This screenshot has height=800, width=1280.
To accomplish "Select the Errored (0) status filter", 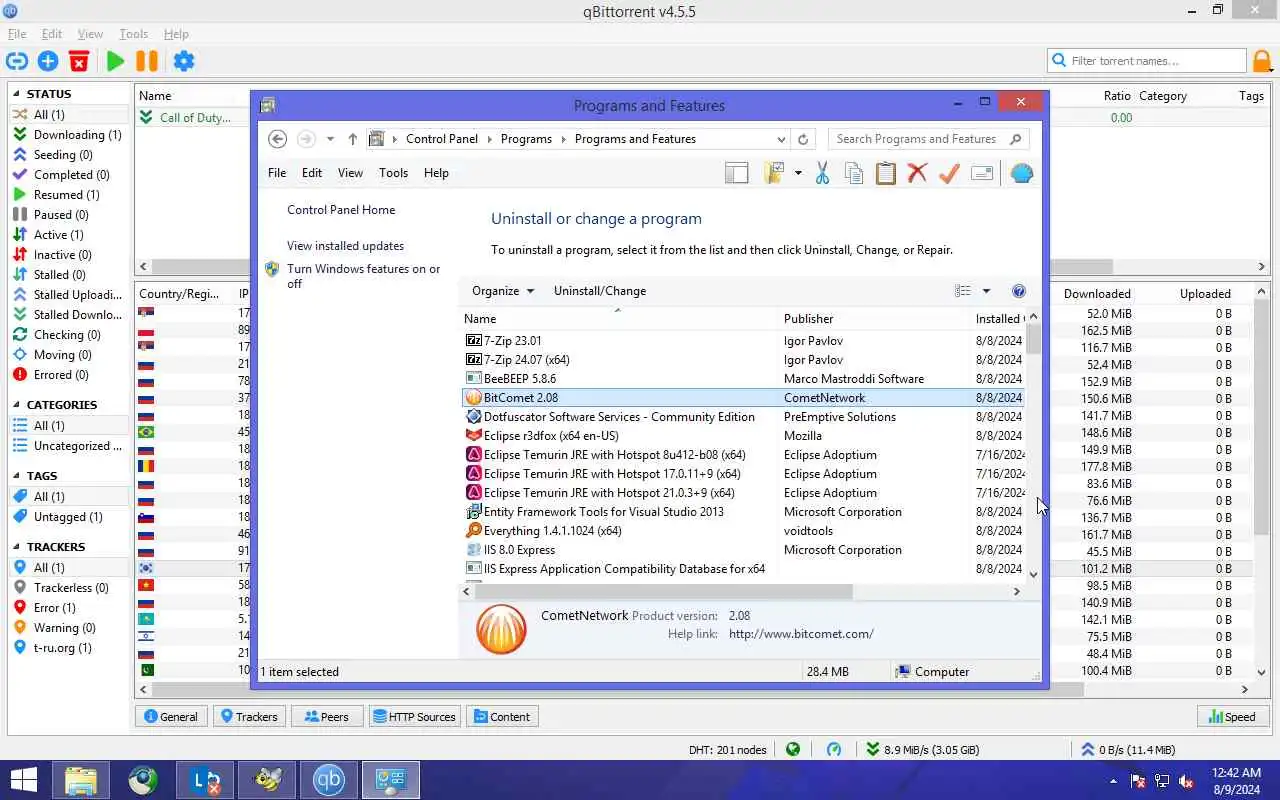I will click(68, 375).
